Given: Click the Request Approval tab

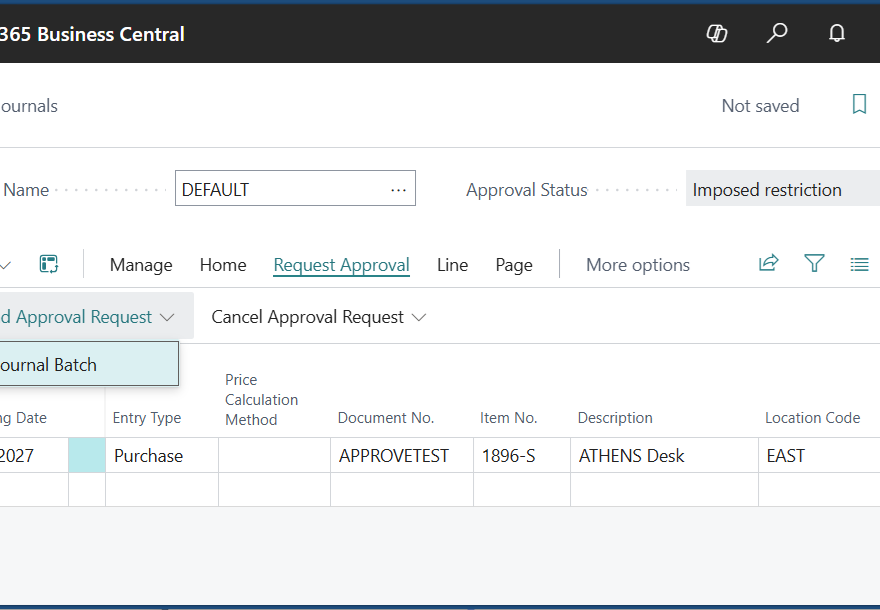Looking at the screenshot, I should pyautogui.click(x=341, y=265).
